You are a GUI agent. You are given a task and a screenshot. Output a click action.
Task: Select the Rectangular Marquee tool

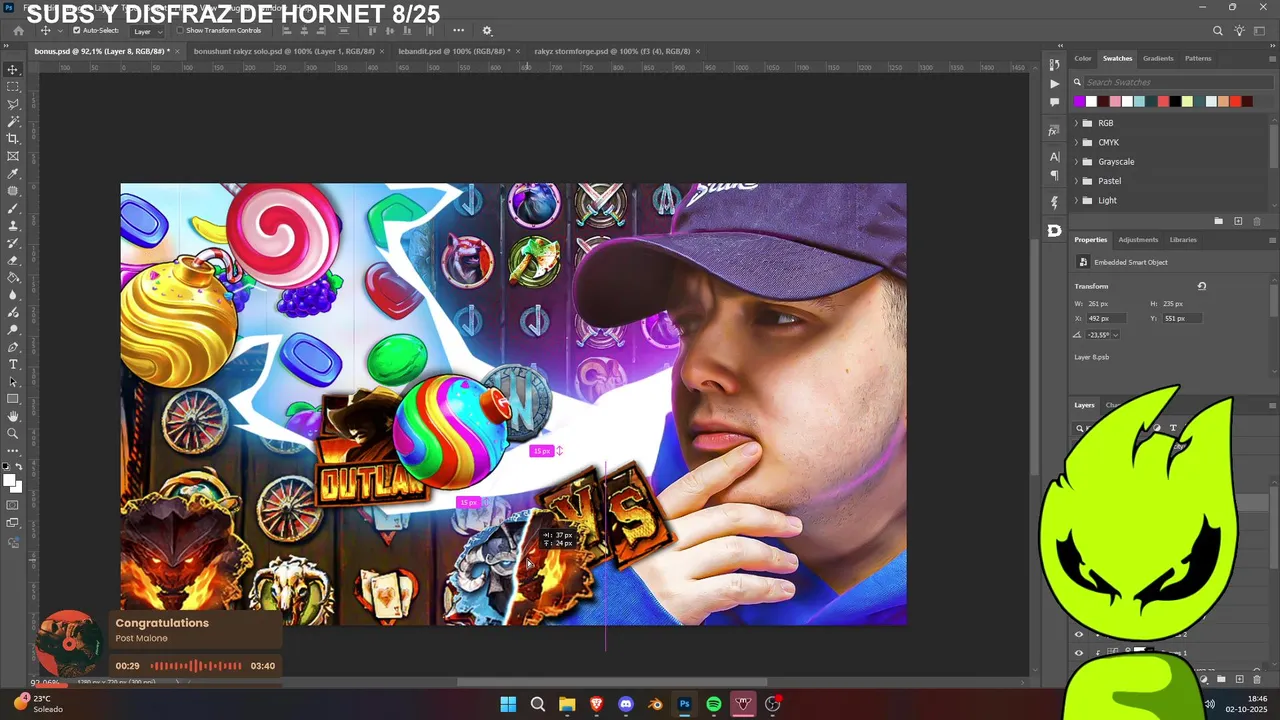(13, 87)
